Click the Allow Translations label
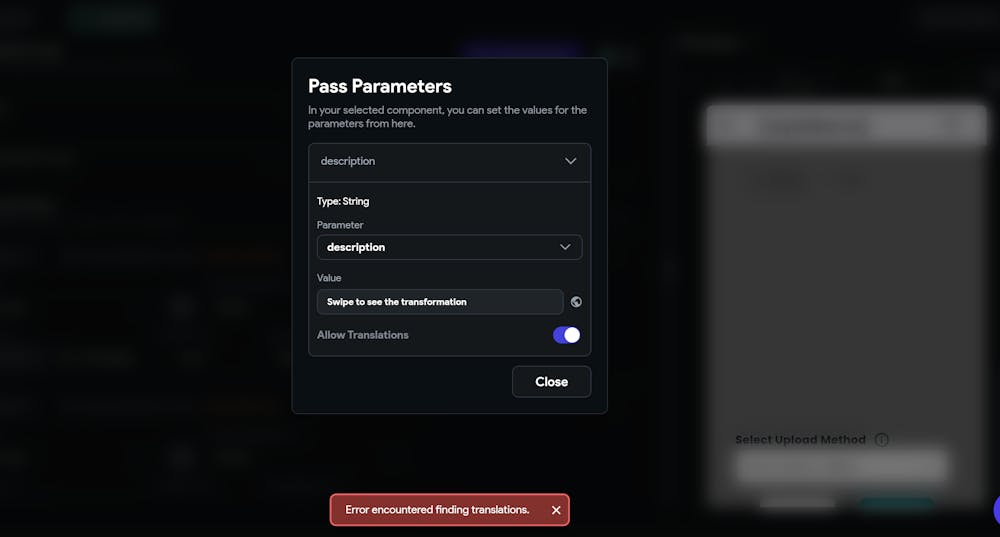 coord(362,335)
